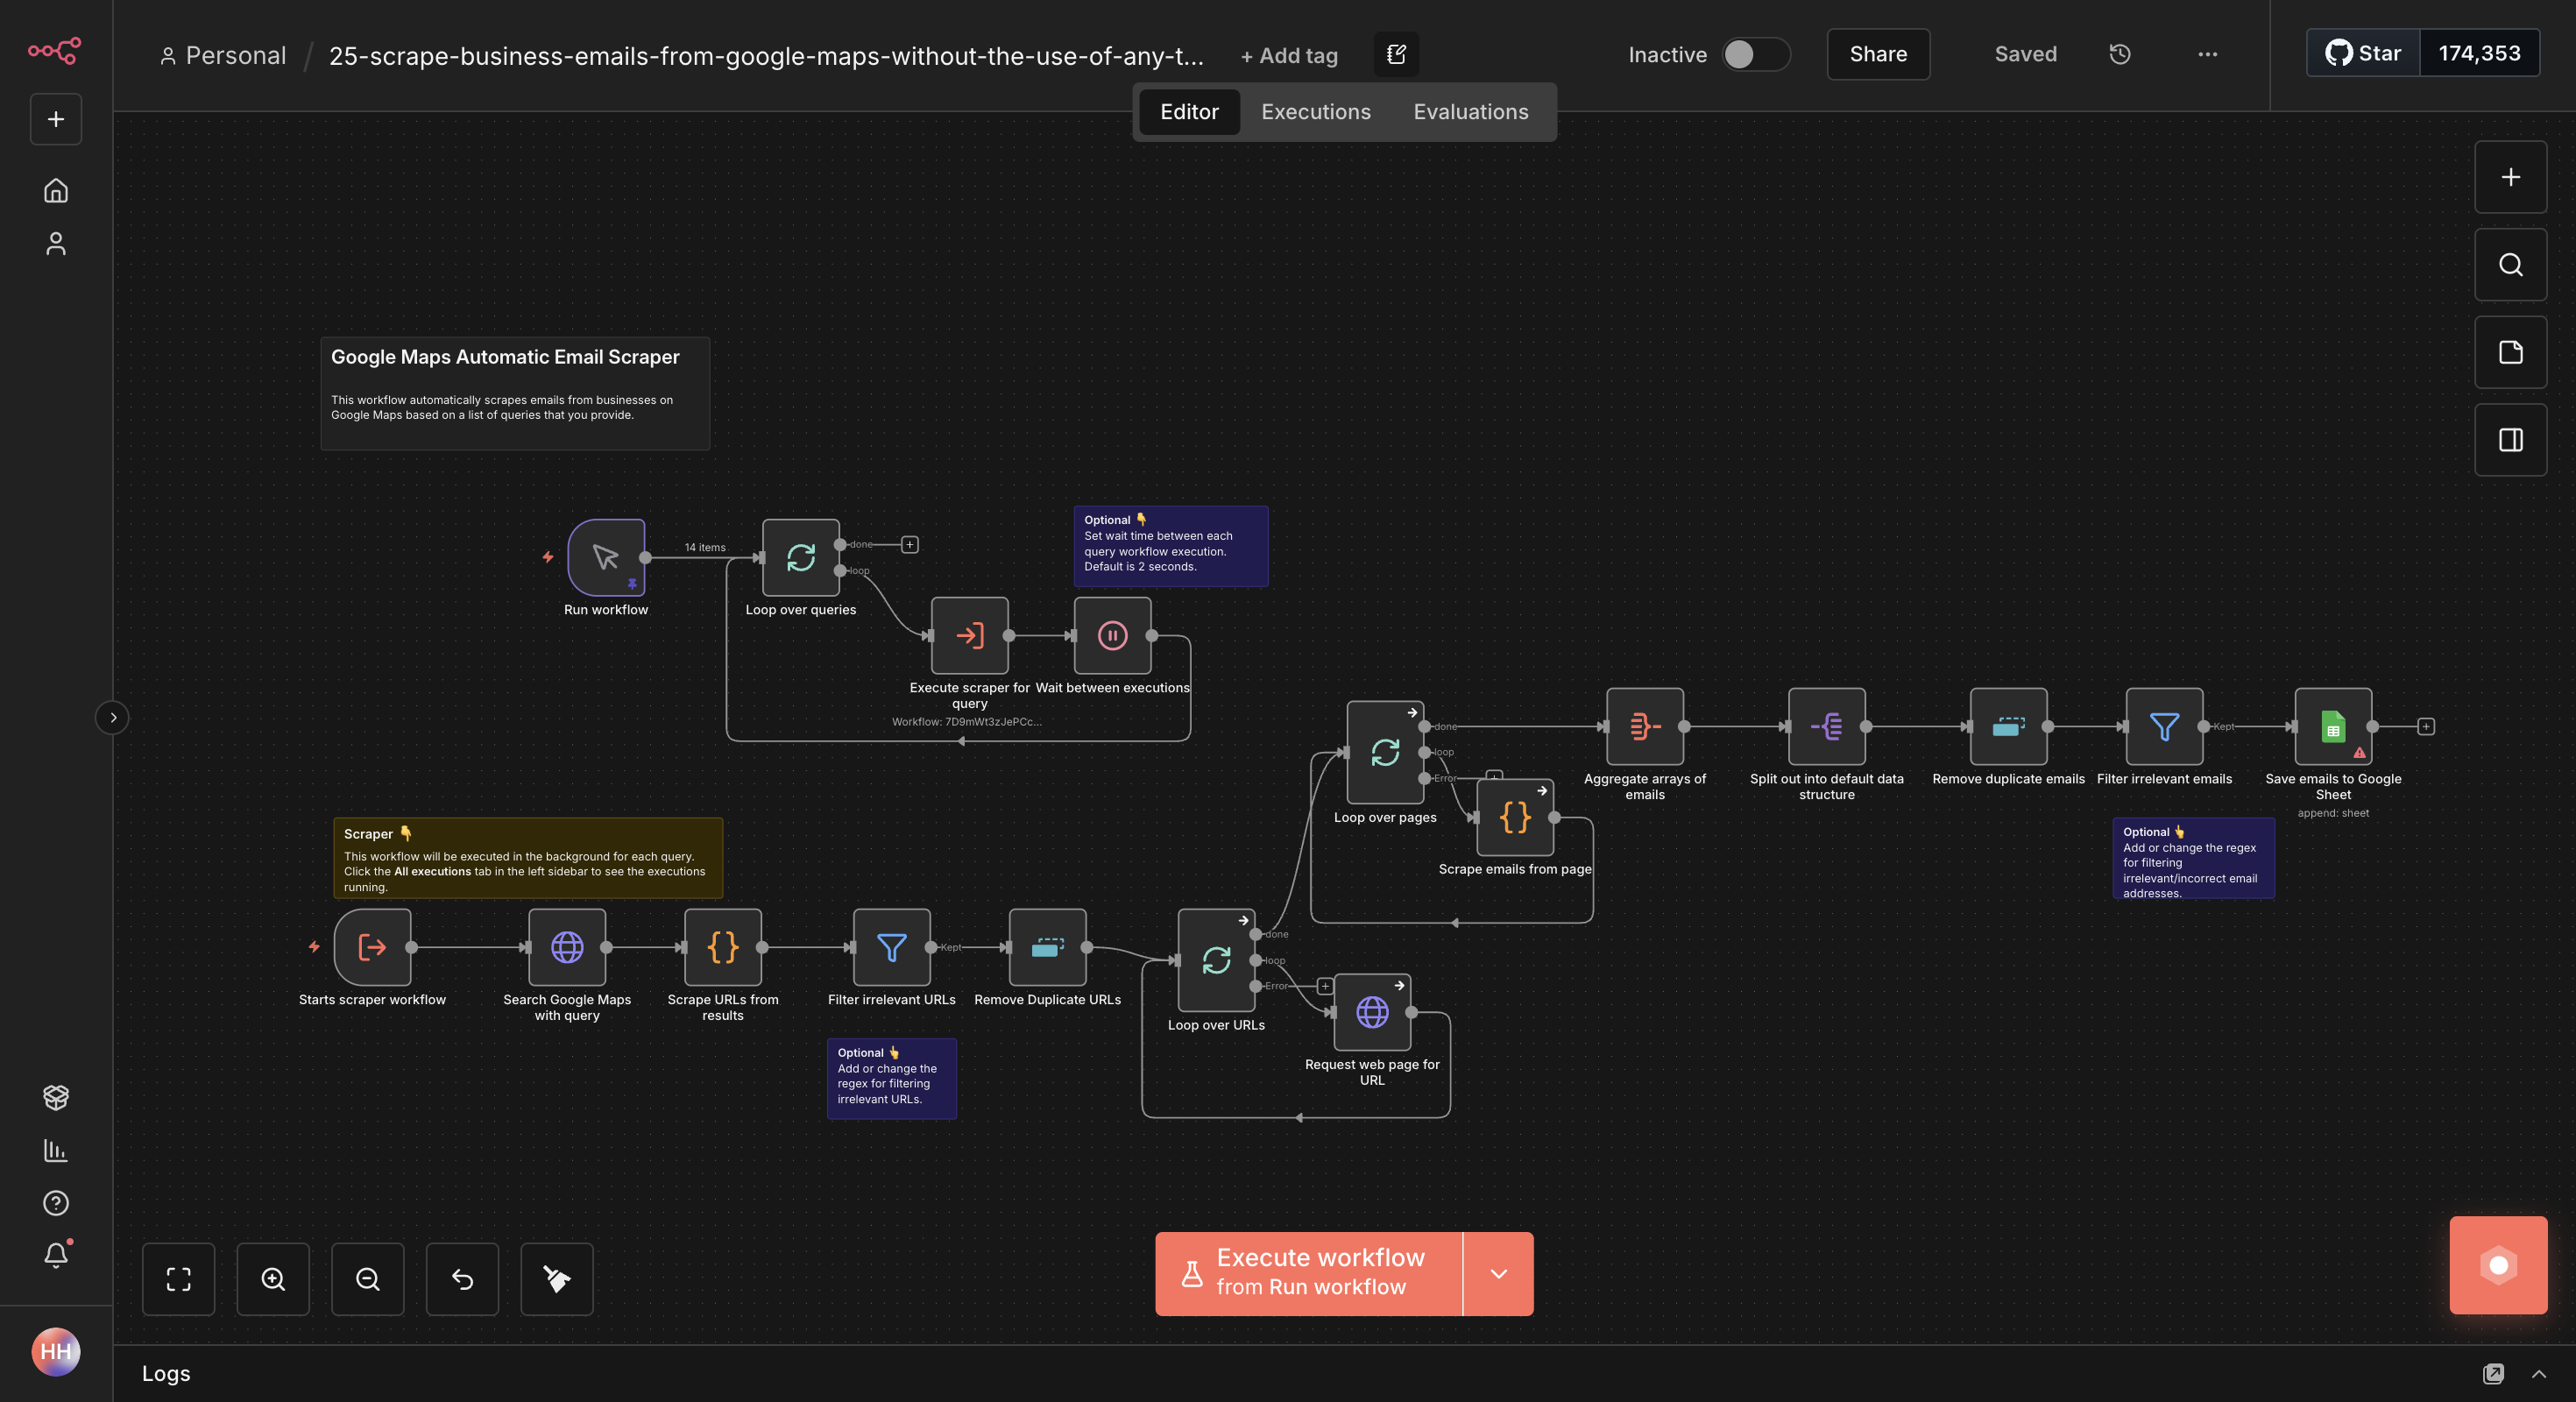Open the notifications bell in sidebar
The height and width of the screenshot is (1402, 2576).
point(56,1255)
